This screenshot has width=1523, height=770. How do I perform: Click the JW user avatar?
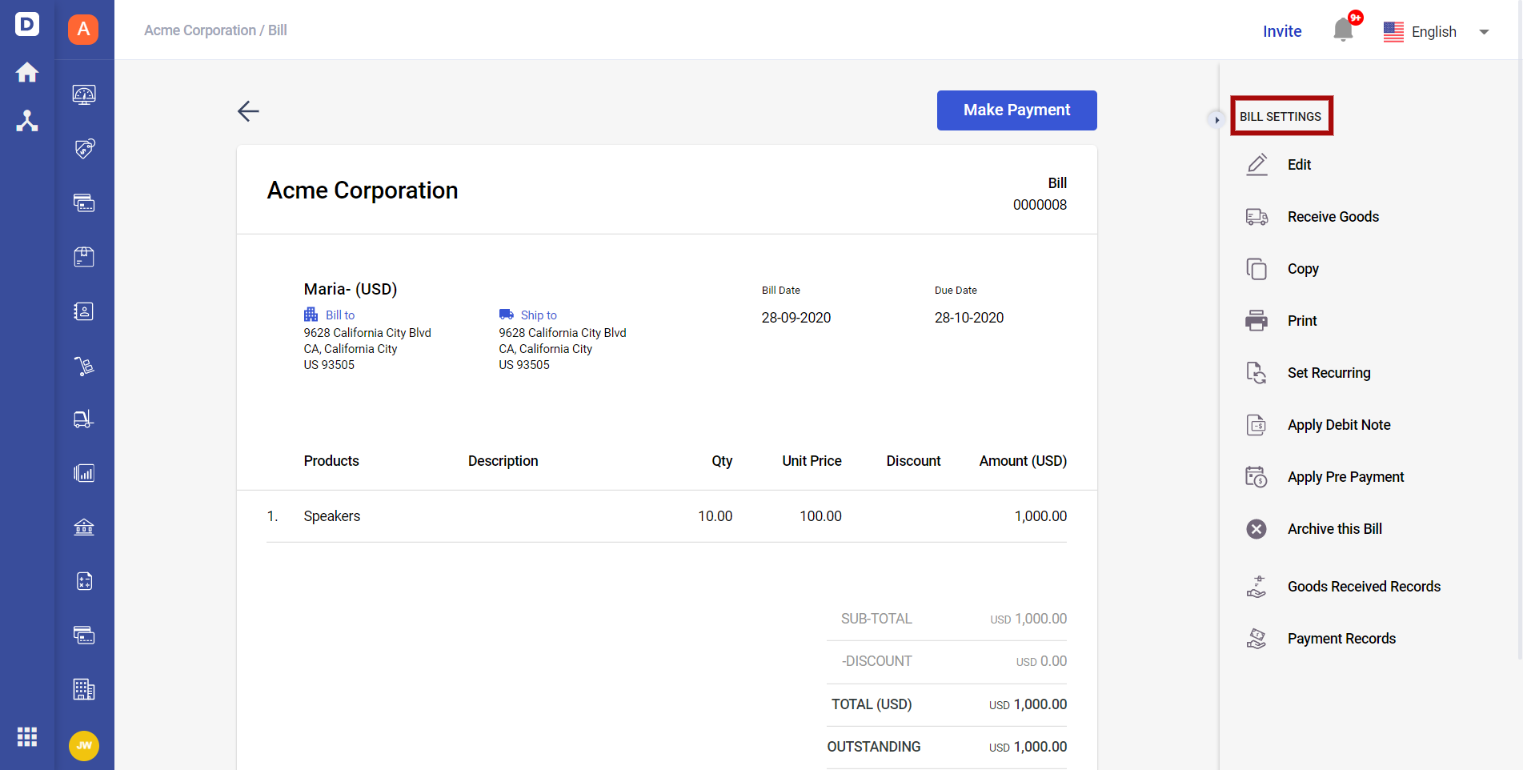pyautogui.click(x=84, y=746)
